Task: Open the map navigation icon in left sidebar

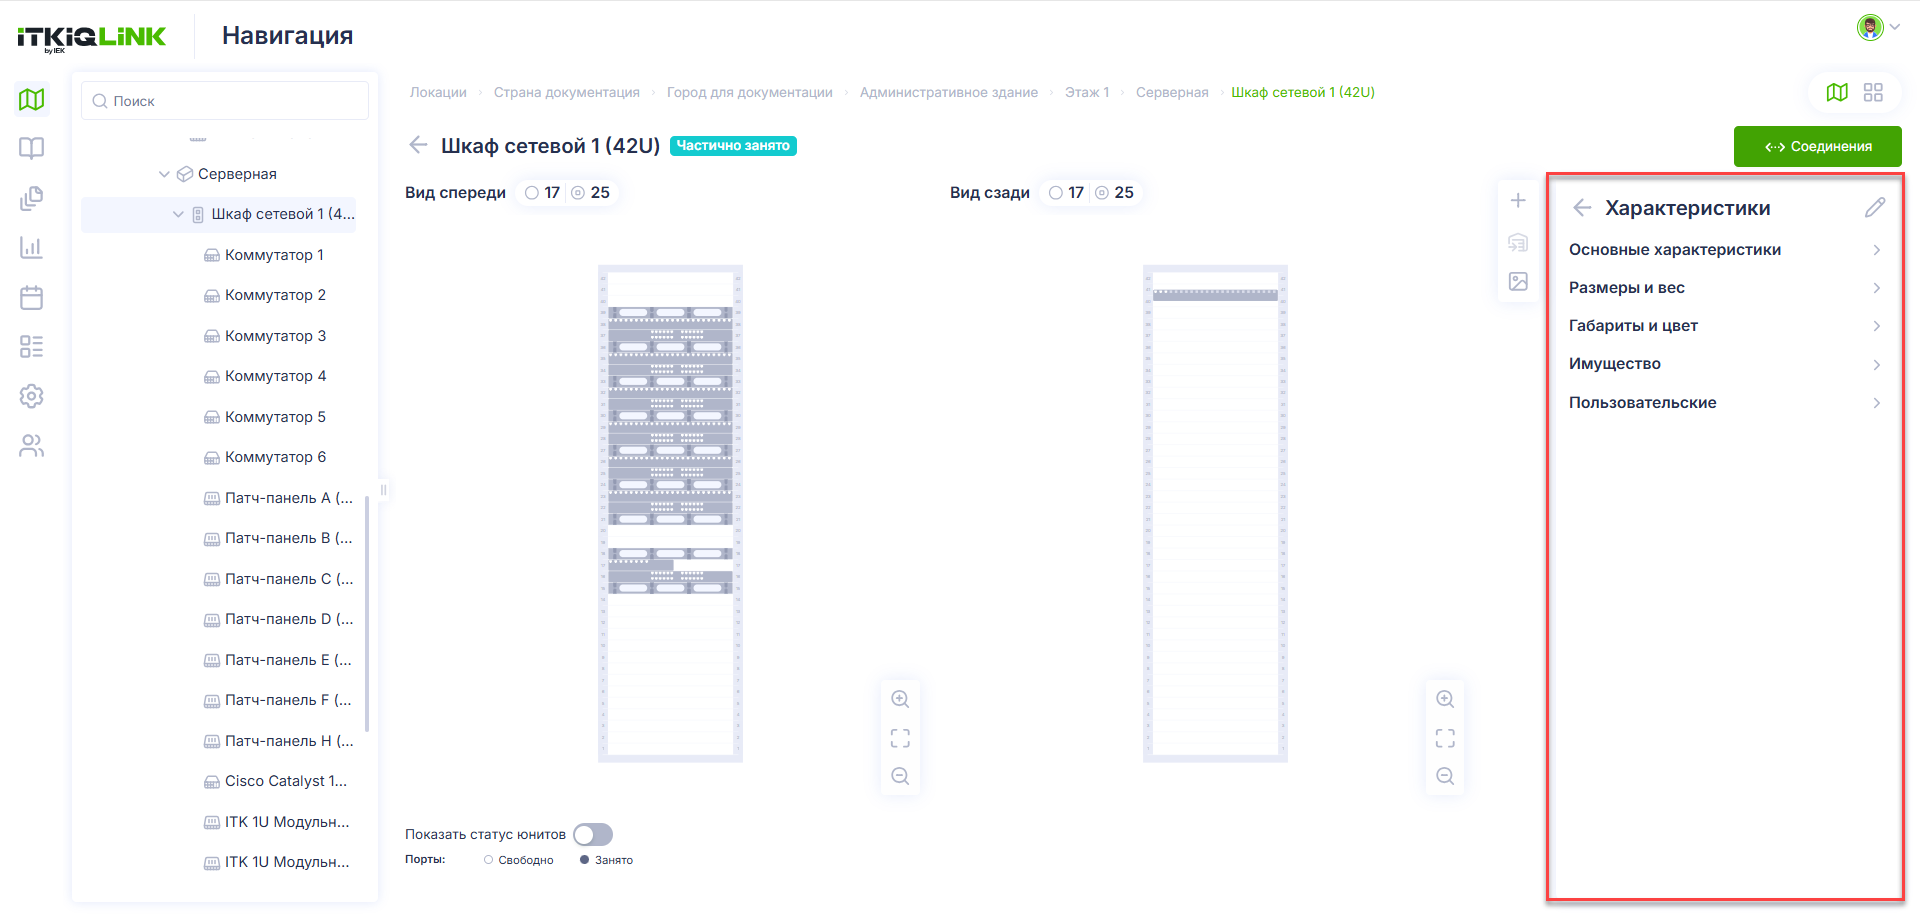Action: pyautogui.click(x=32, y=99)
